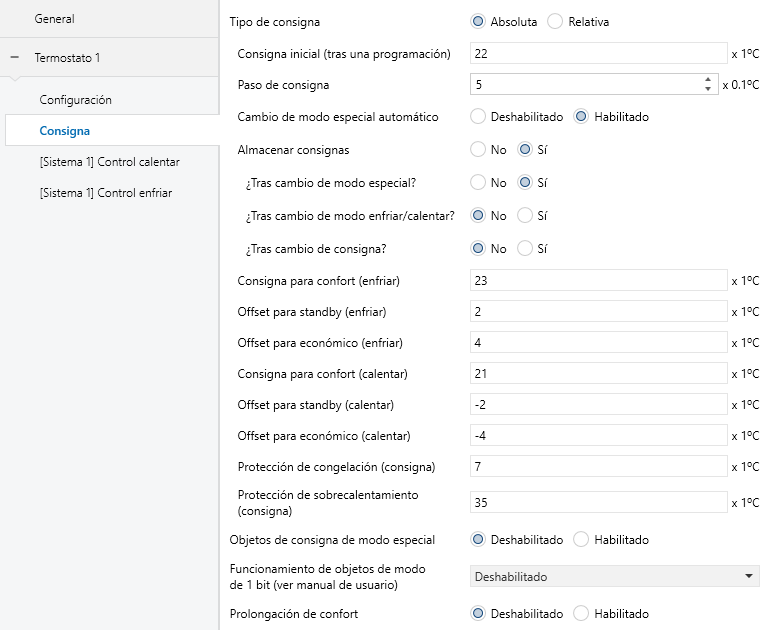Click the Consigna para confort (enfriar) field
The width and height of the screenshot is (775, 630).
(x=599, y=280)
